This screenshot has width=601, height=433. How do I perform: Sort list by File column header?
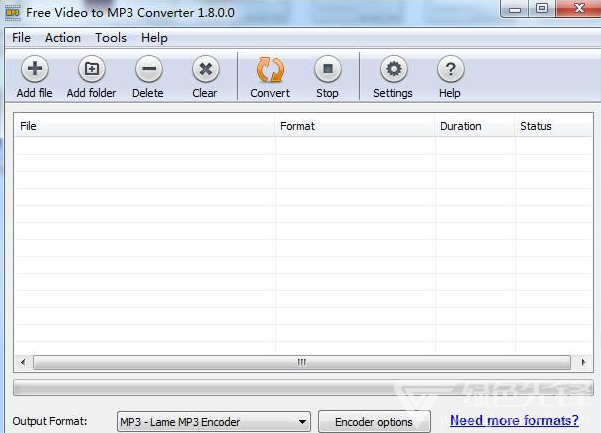145,126
